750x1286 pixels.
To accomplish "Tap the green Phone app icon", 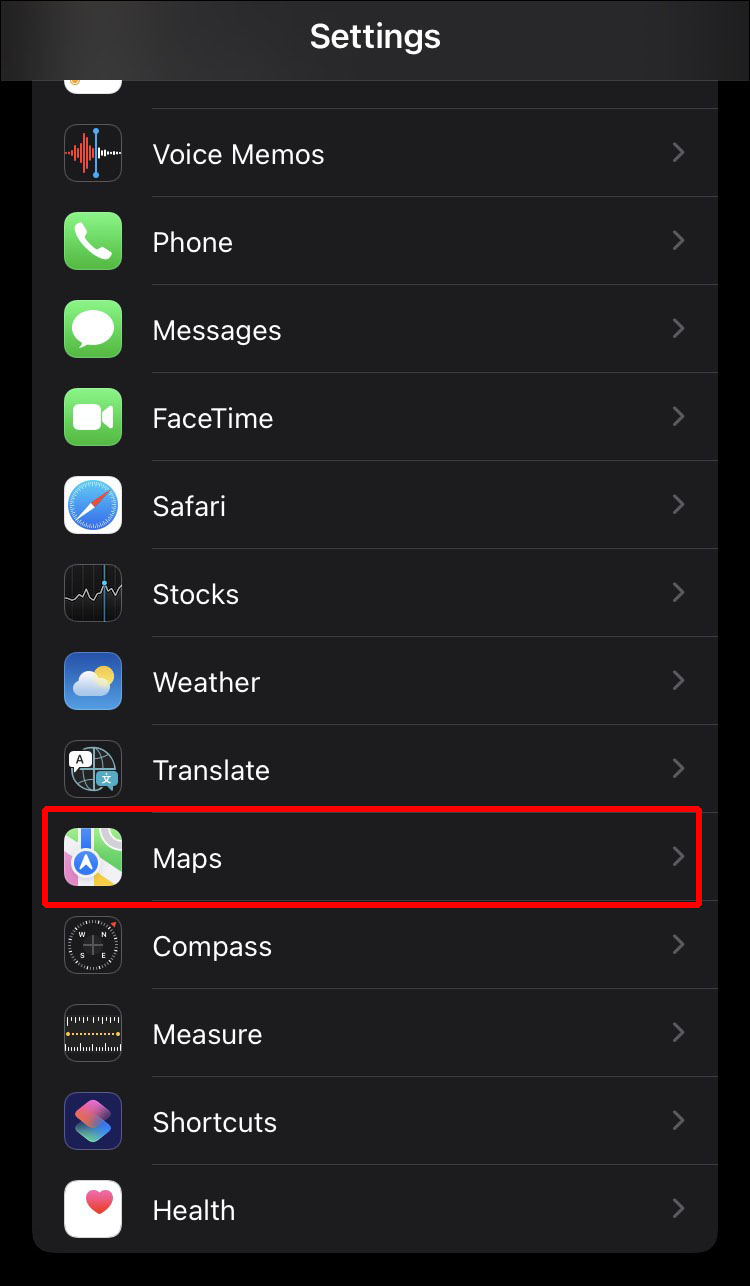I will click(93, 241).
